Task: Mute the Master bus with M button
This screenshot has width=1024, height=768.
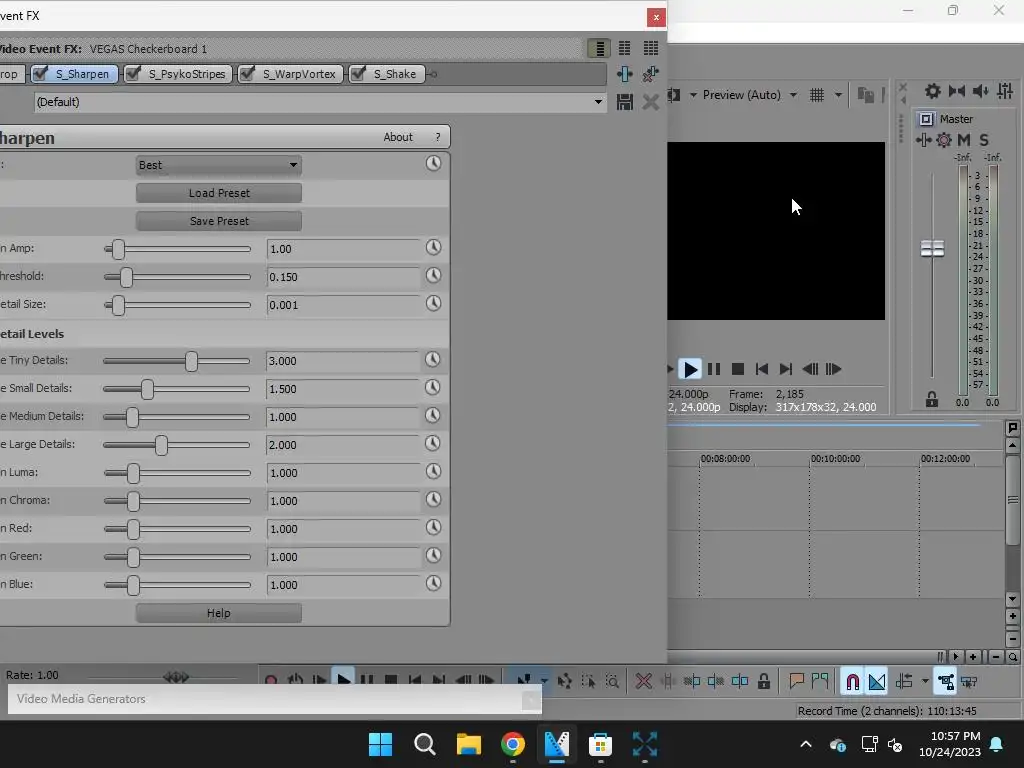Action: click(x=964, y=140)
